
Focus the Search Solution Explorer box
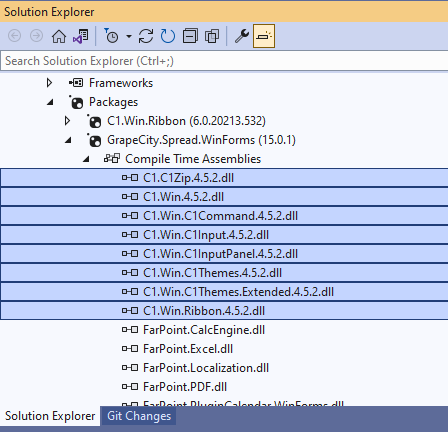(x=224, y=61)
